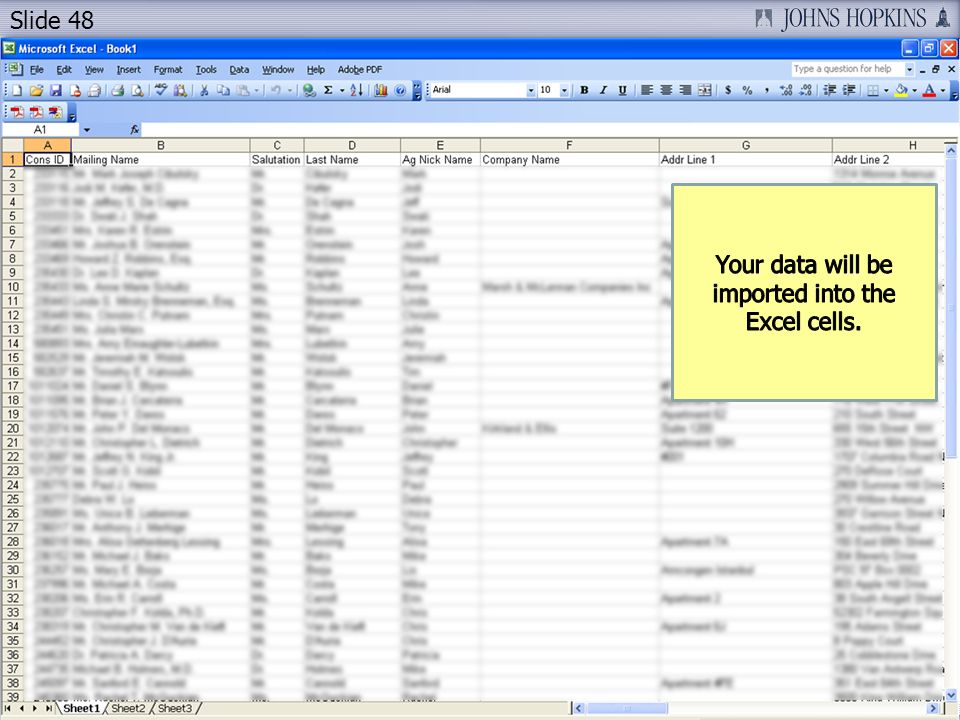960x720 pixels.
Task: Toggle Italic formatting
Action: 603,91
